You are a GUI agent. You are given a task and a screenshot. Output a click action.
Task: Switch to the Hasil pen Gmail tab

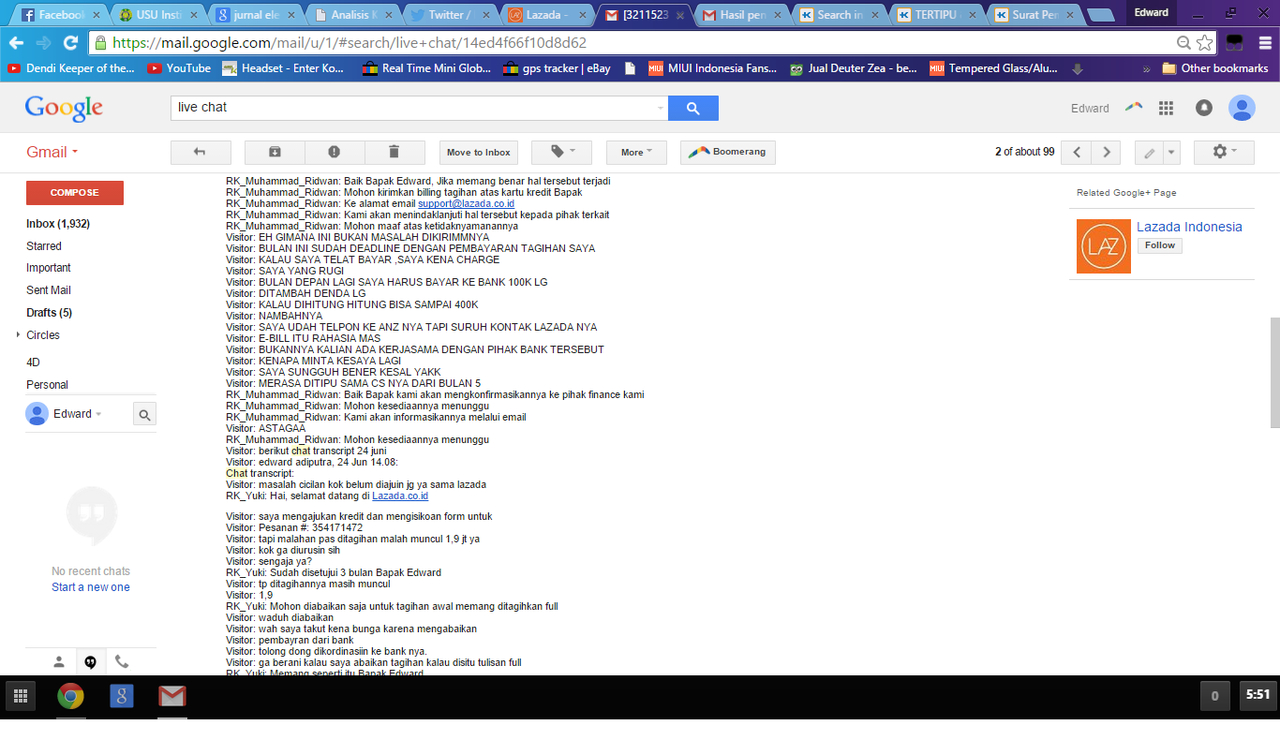coord(741,15)
